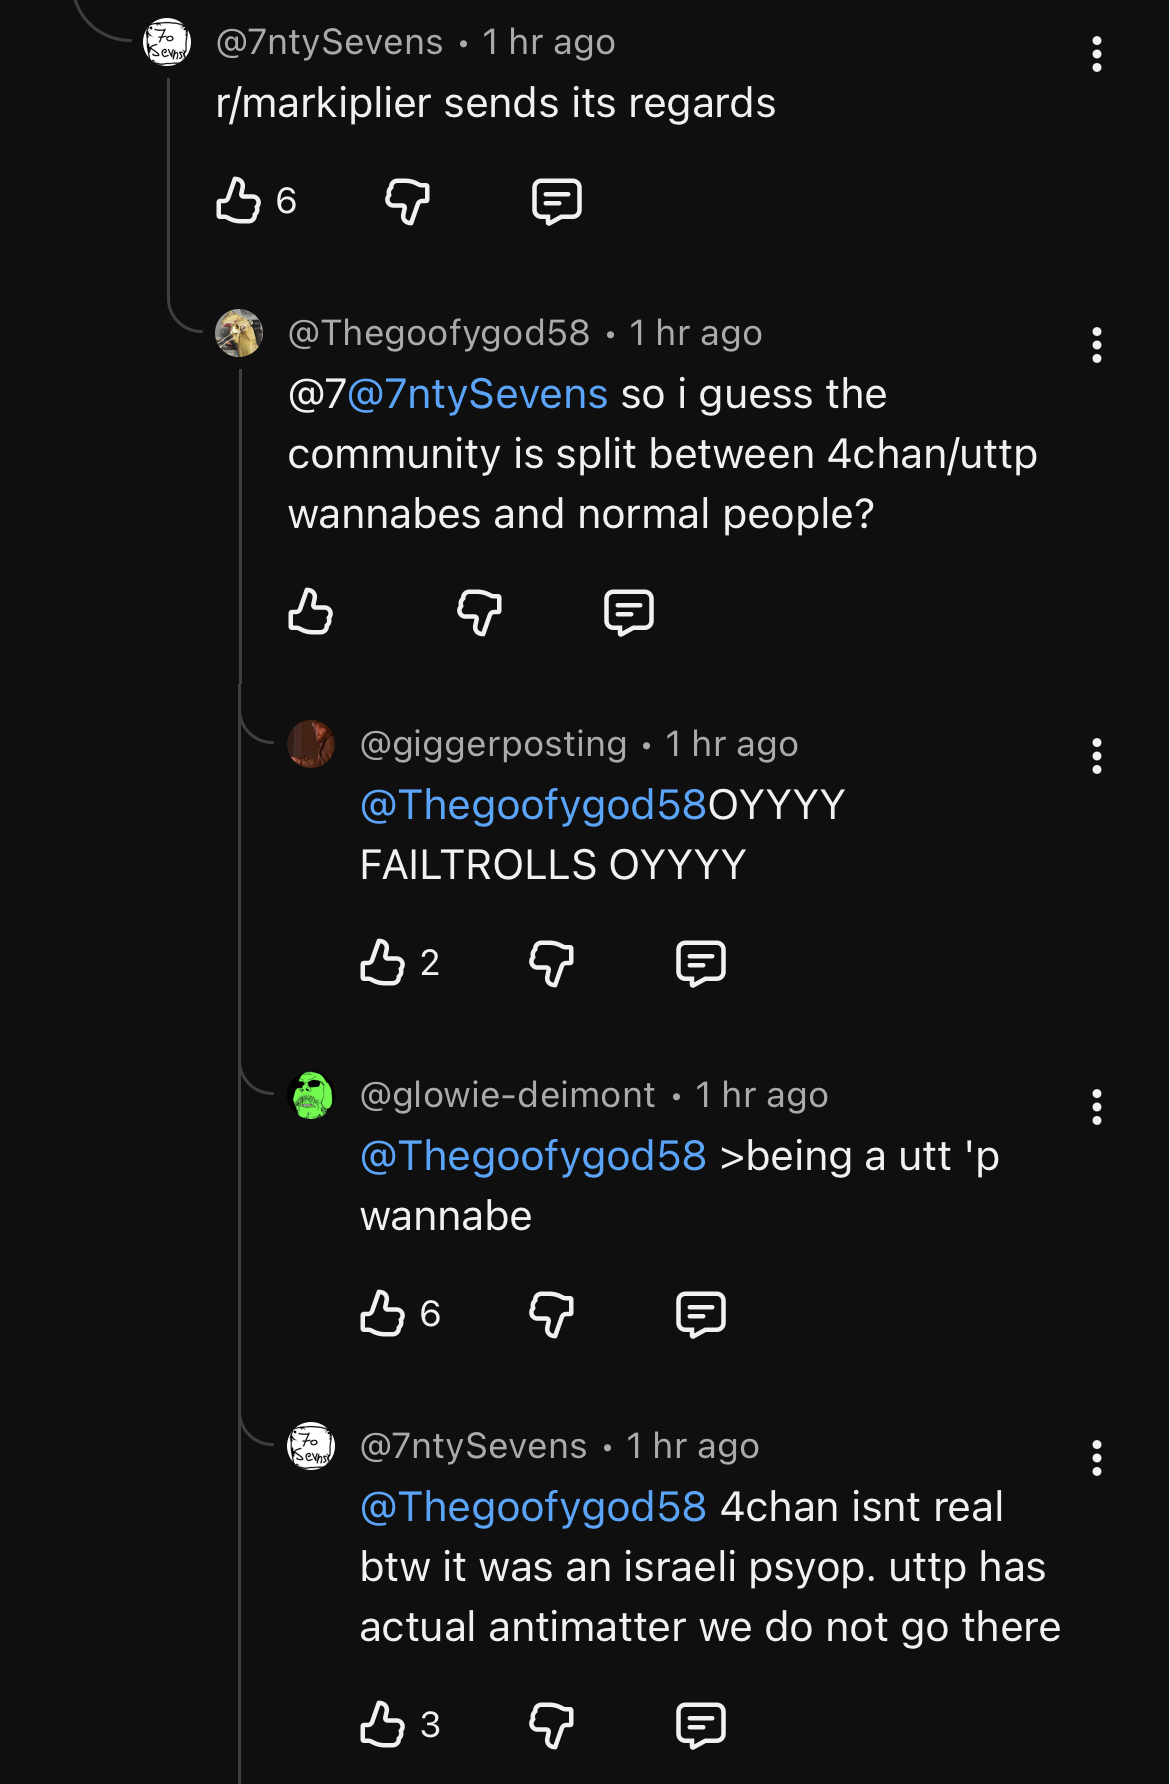The width and height of the screenshot is (1170, 1784).
Task: Open glowie-deimont's green avatar
Action: [x=311, y=1096]
